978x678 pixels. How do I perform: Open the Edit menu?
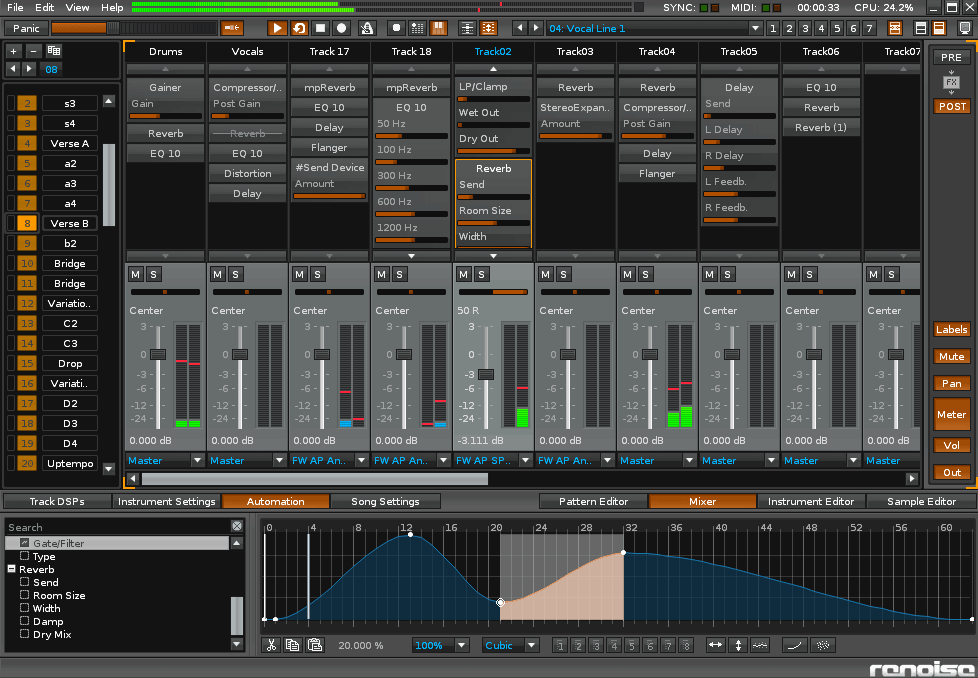44,7
